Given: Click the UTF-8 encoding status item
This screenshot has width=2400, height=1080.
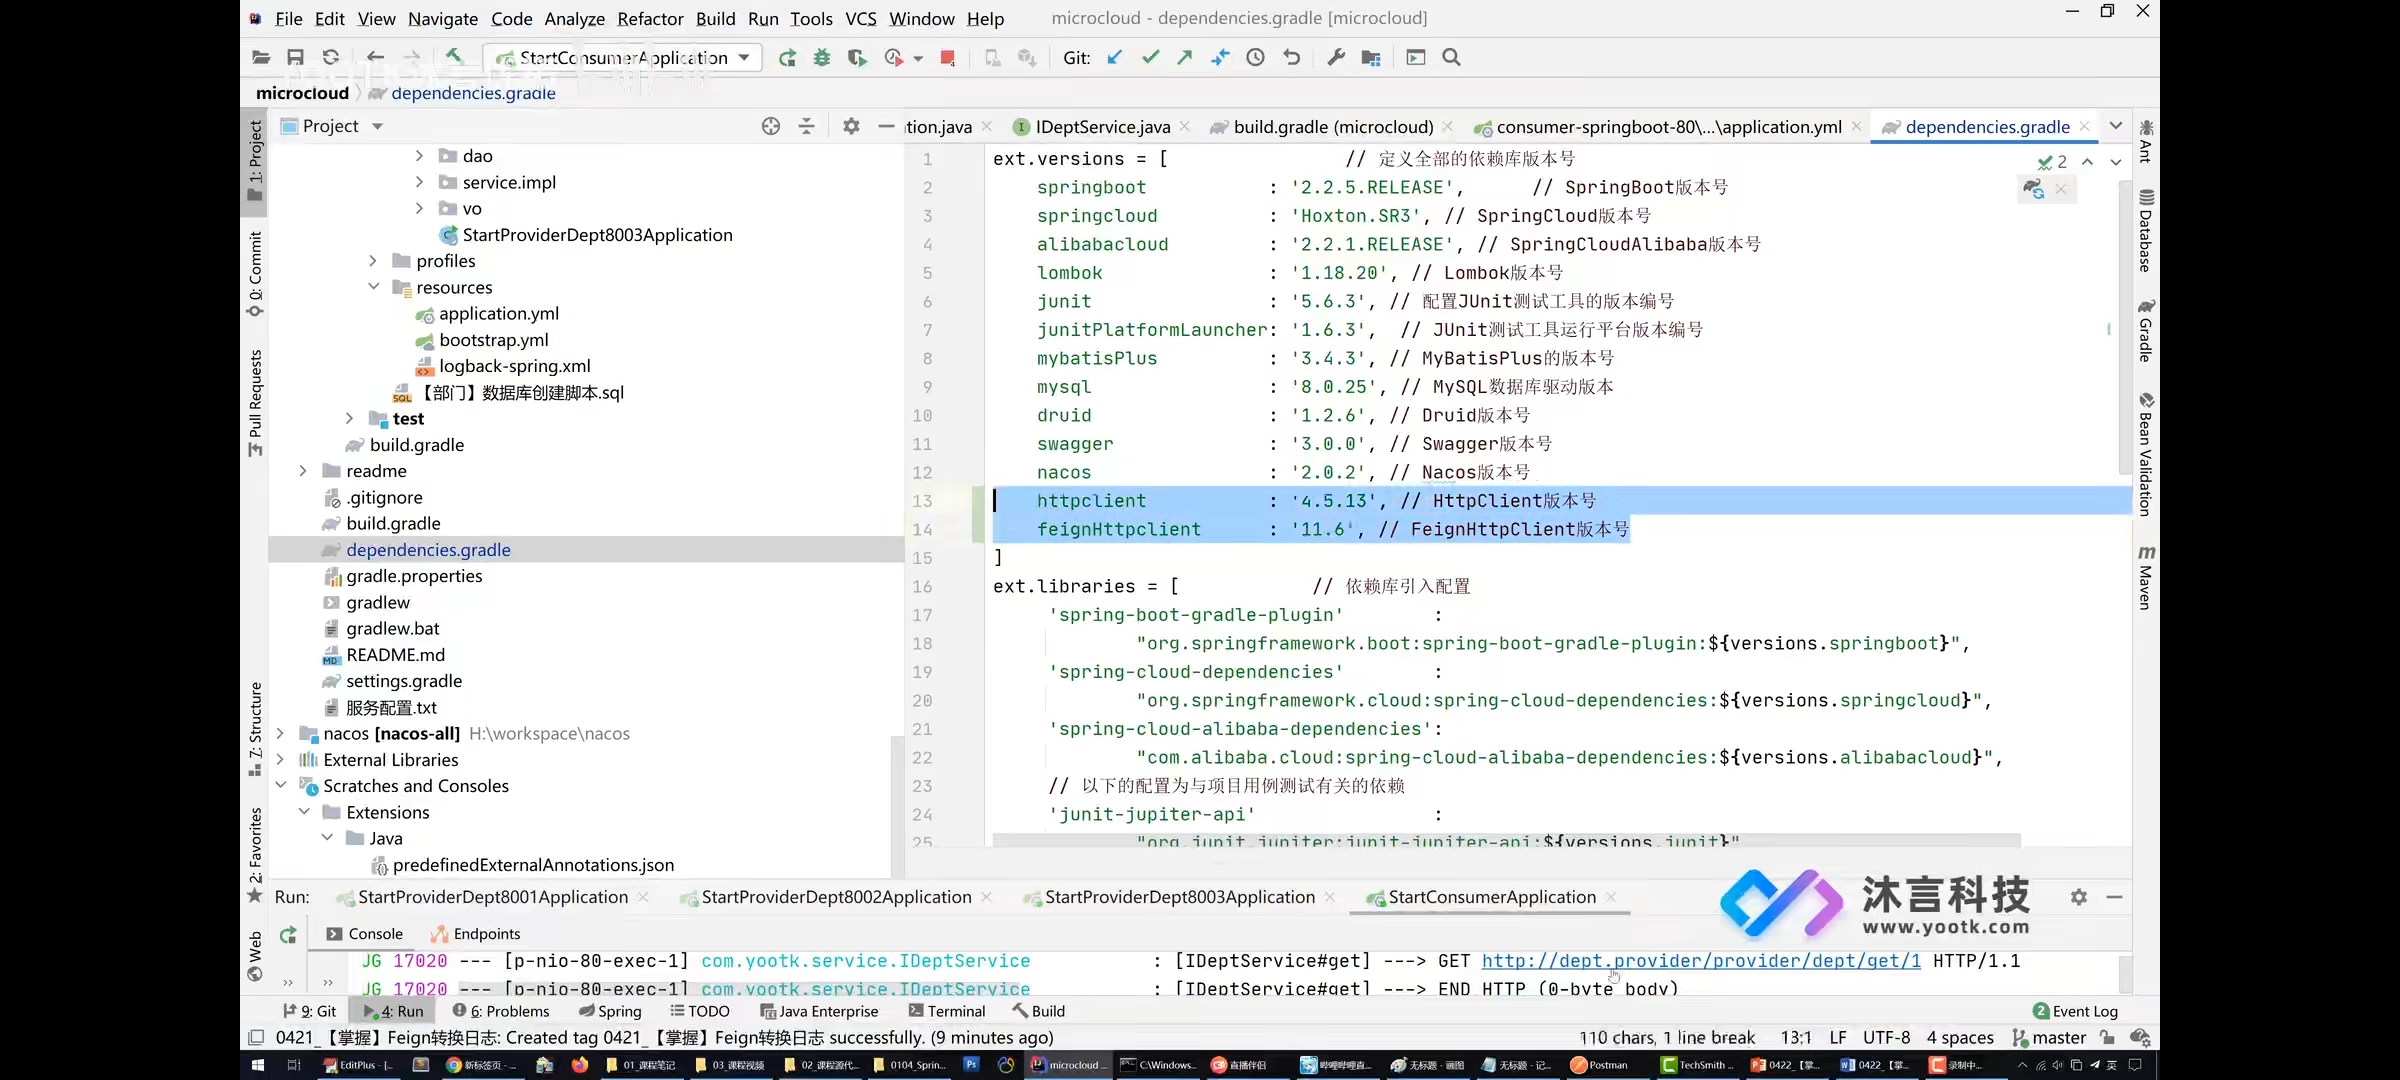Looking at the screenshot, I should click(1886, 1038).
